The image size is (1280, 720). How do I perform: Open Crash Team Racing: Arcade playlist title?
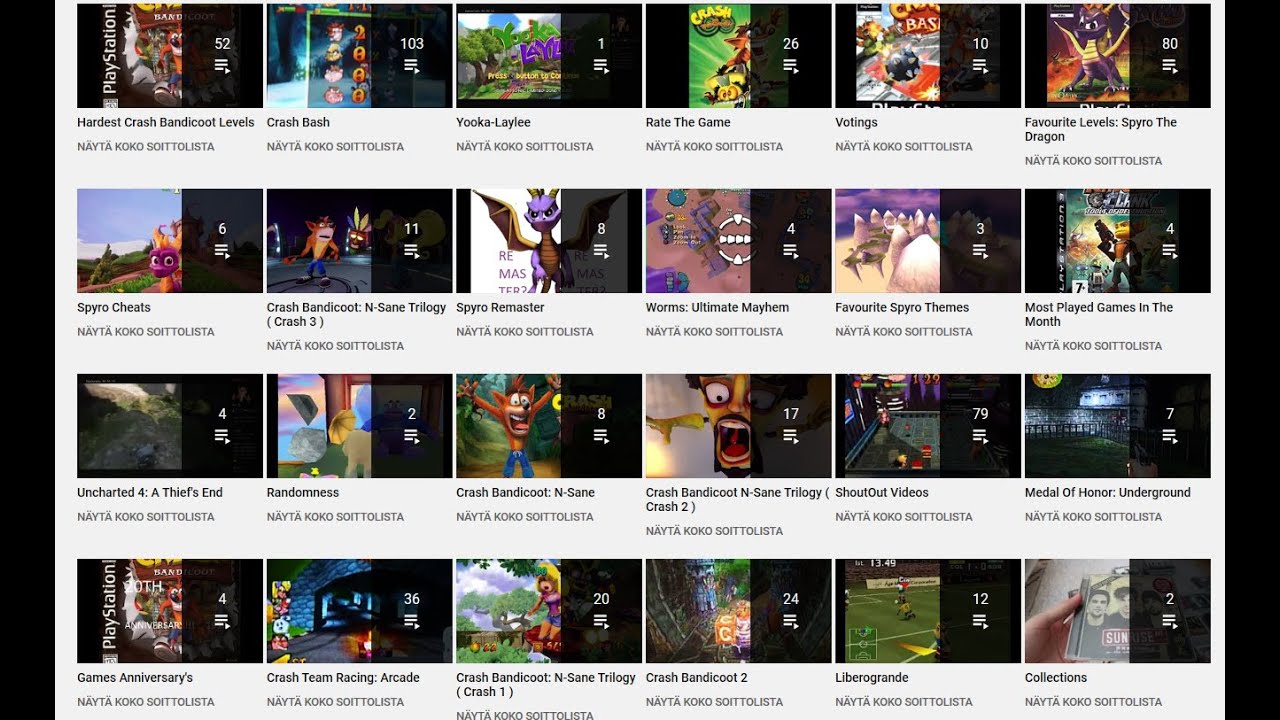[x=343, y=677]
